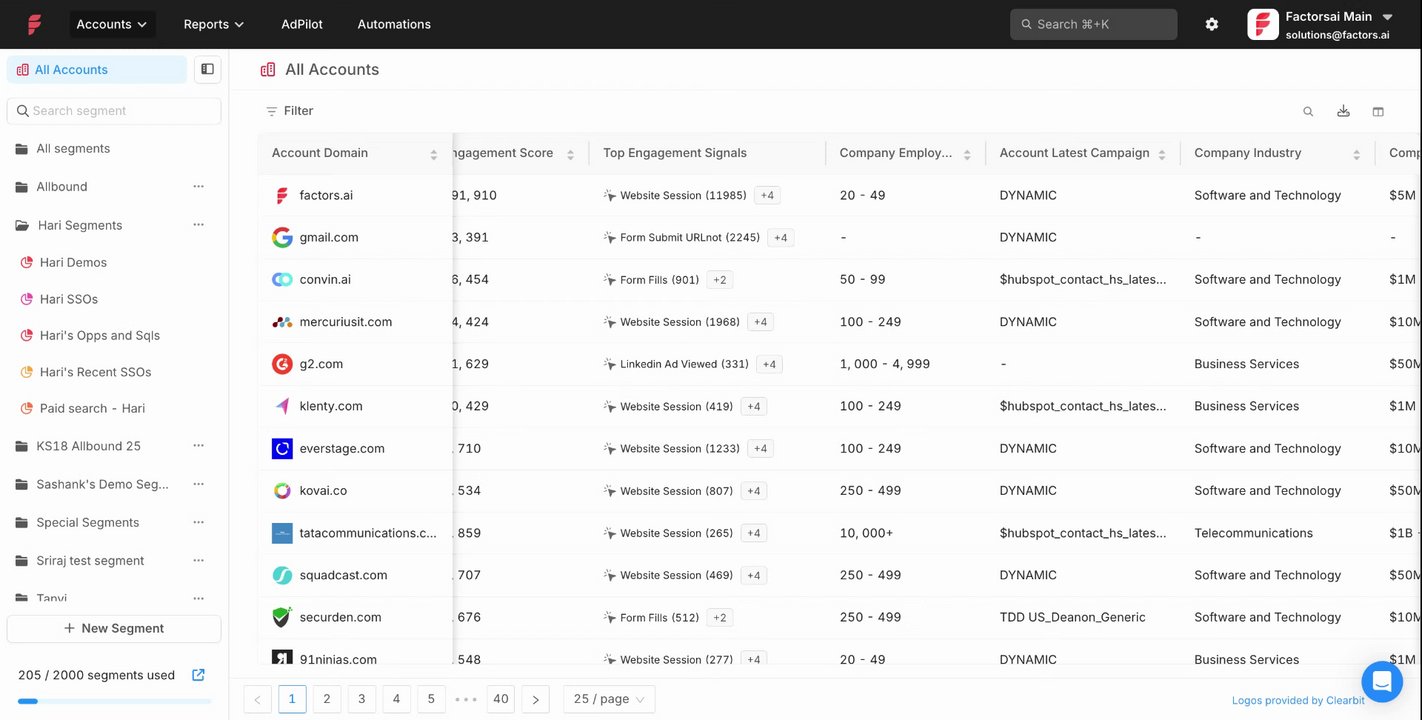Click the Filter funnel icon
This screenshot has width=1422, height=720.
[271, 111]
